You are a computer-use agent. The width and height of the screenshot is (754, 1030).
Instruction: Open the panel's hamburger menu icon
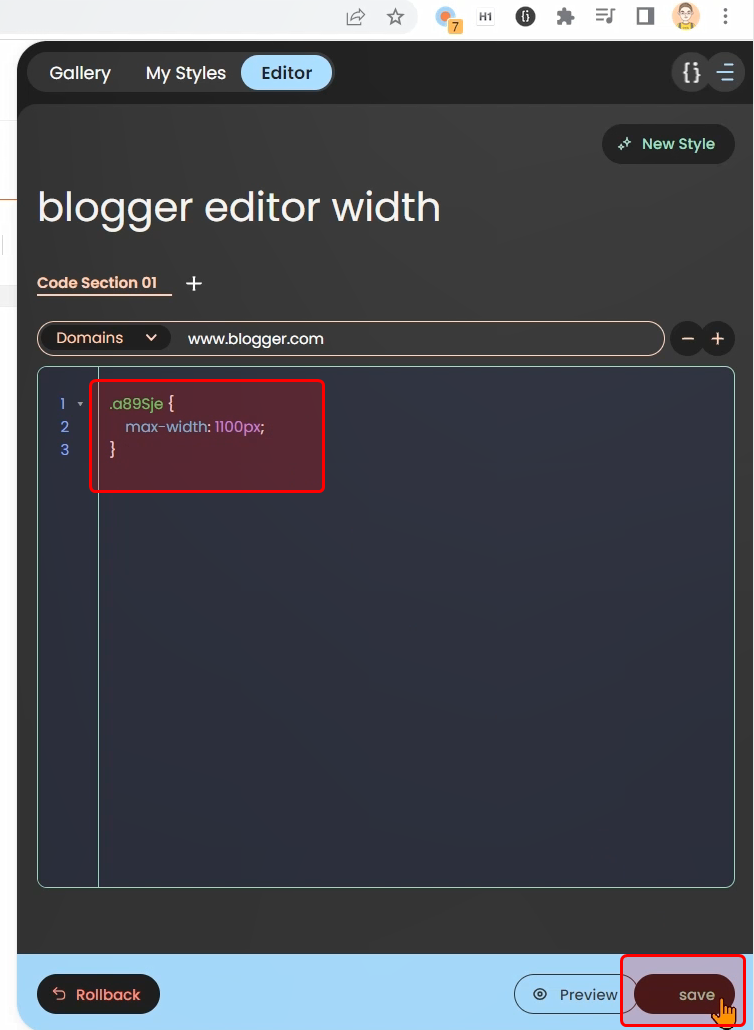725,73
